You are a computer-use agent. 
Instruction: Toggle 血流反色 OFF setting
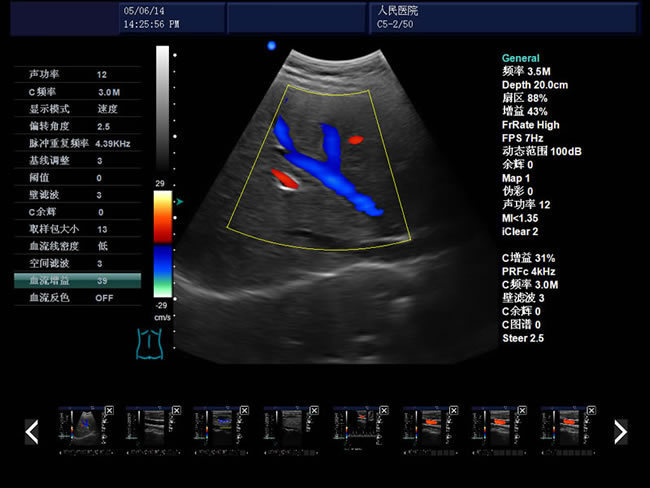click(78, 298)
